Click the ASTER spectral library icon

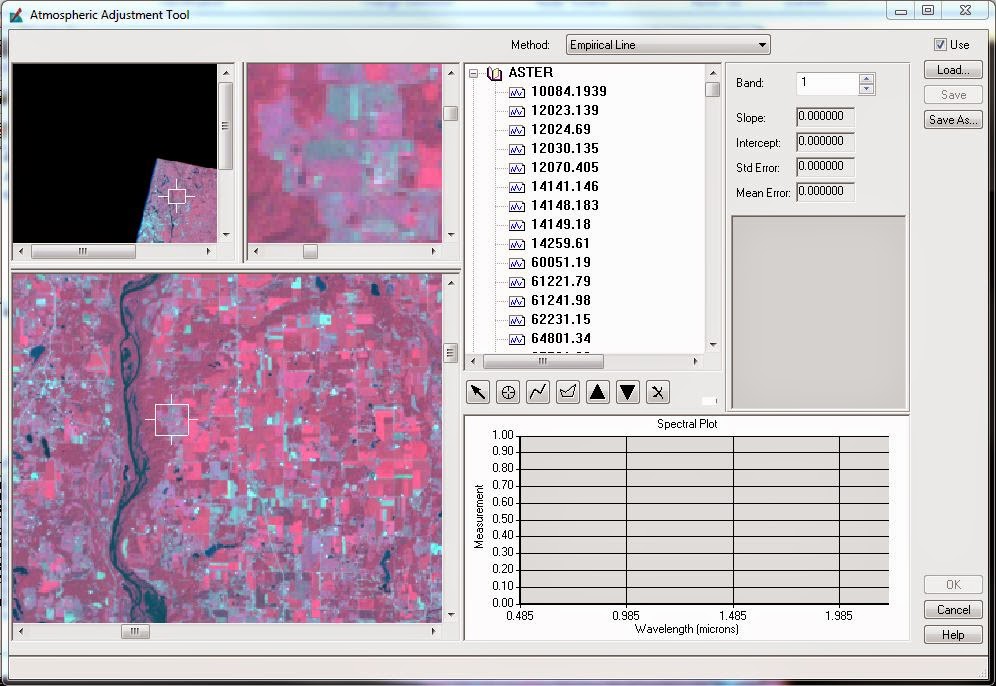coord(494,72)
